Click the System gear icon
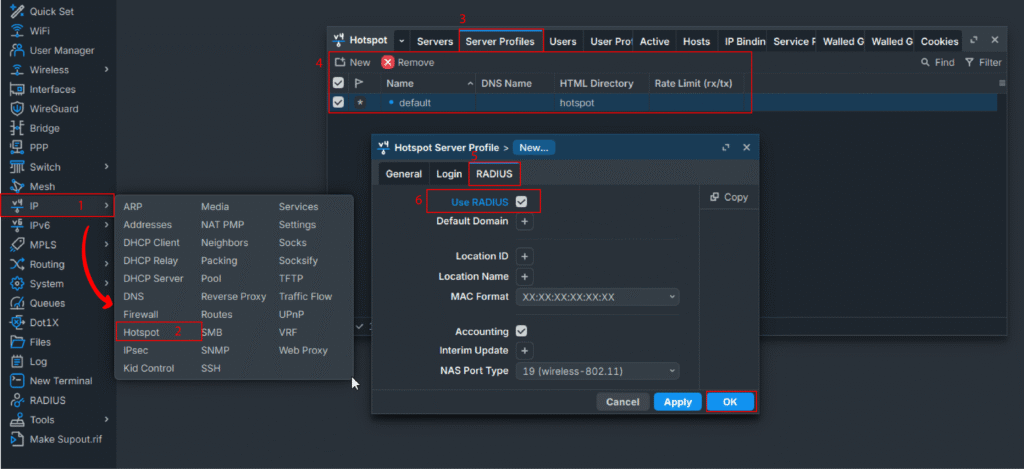 pyautogui.click(x=18, y=283)
